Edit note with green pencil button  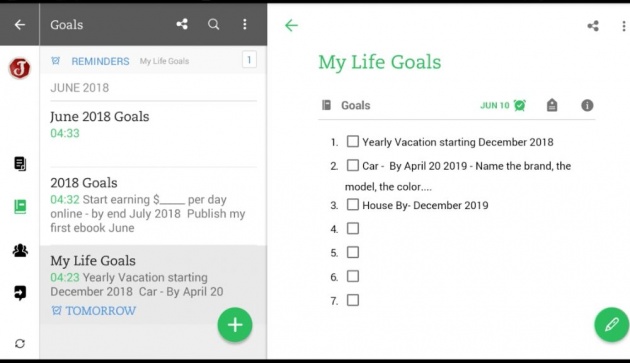coord(612,325)
